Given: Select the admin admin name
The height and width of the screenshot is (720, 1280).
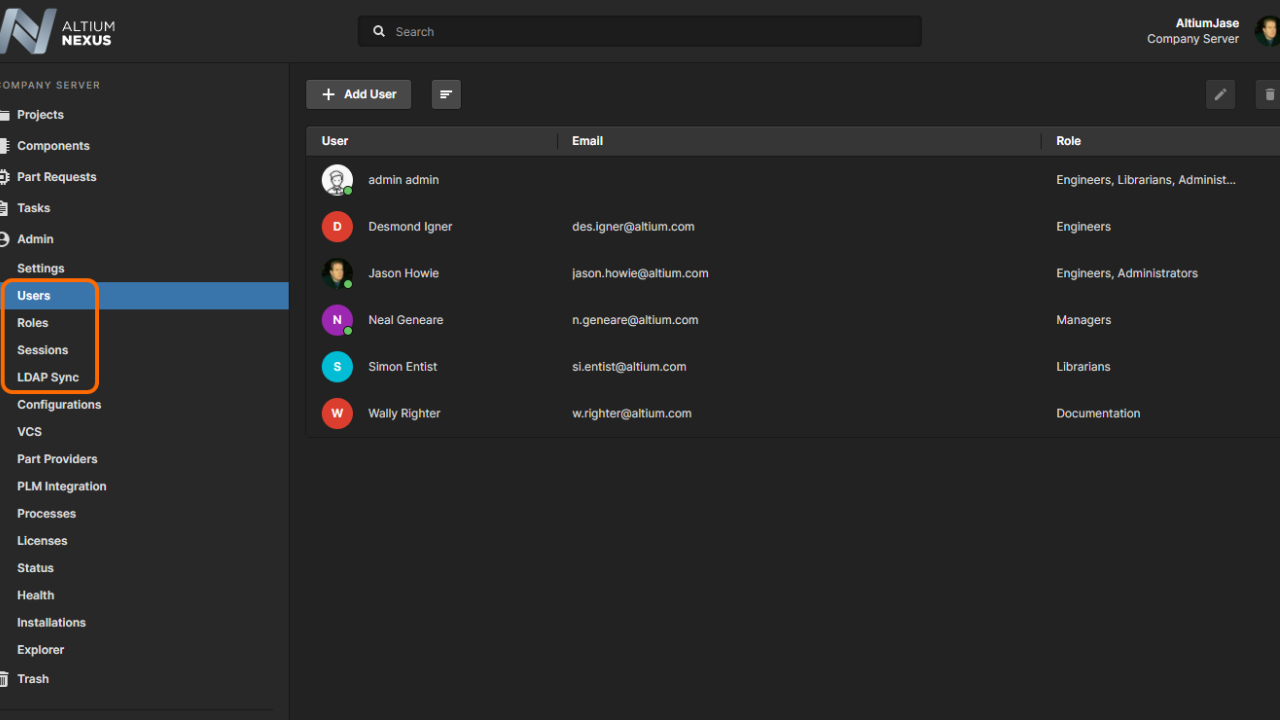Looking at the screenshot, I should [x=403, y=180].
